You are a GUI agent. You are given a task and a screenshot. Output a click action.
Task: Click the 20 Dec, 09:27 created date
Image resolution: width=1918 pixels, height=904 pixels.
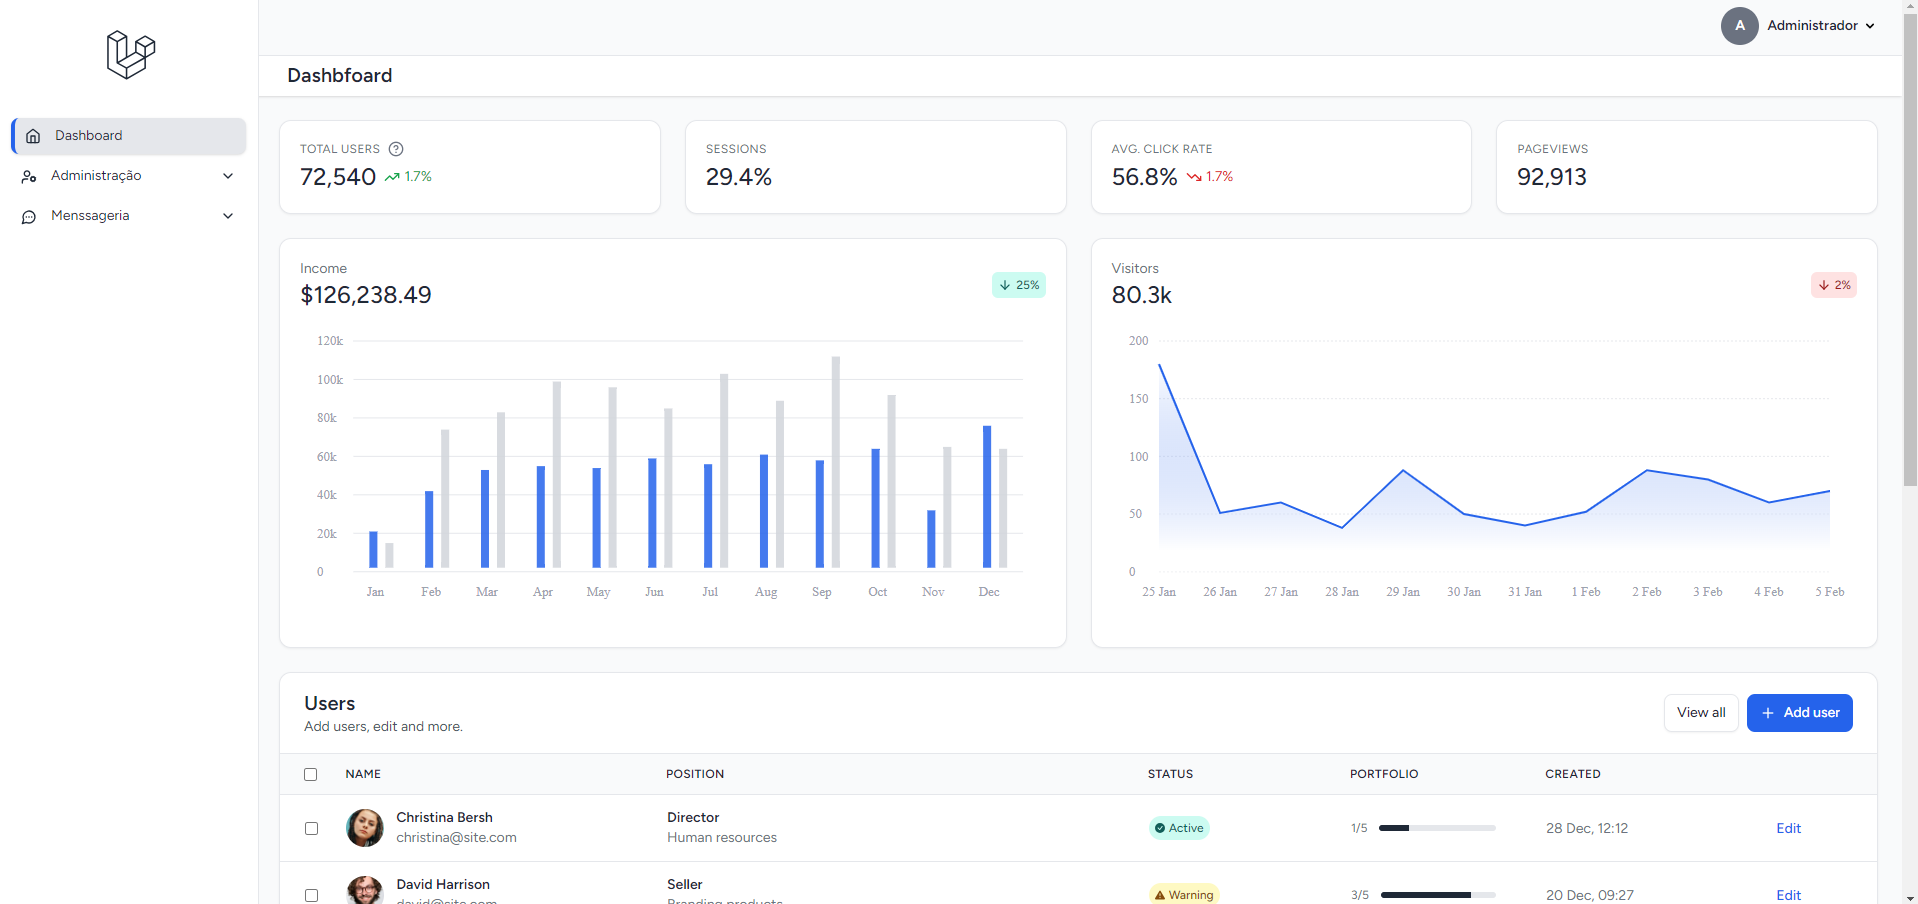pyautogui.click(x=1590, y=895)
